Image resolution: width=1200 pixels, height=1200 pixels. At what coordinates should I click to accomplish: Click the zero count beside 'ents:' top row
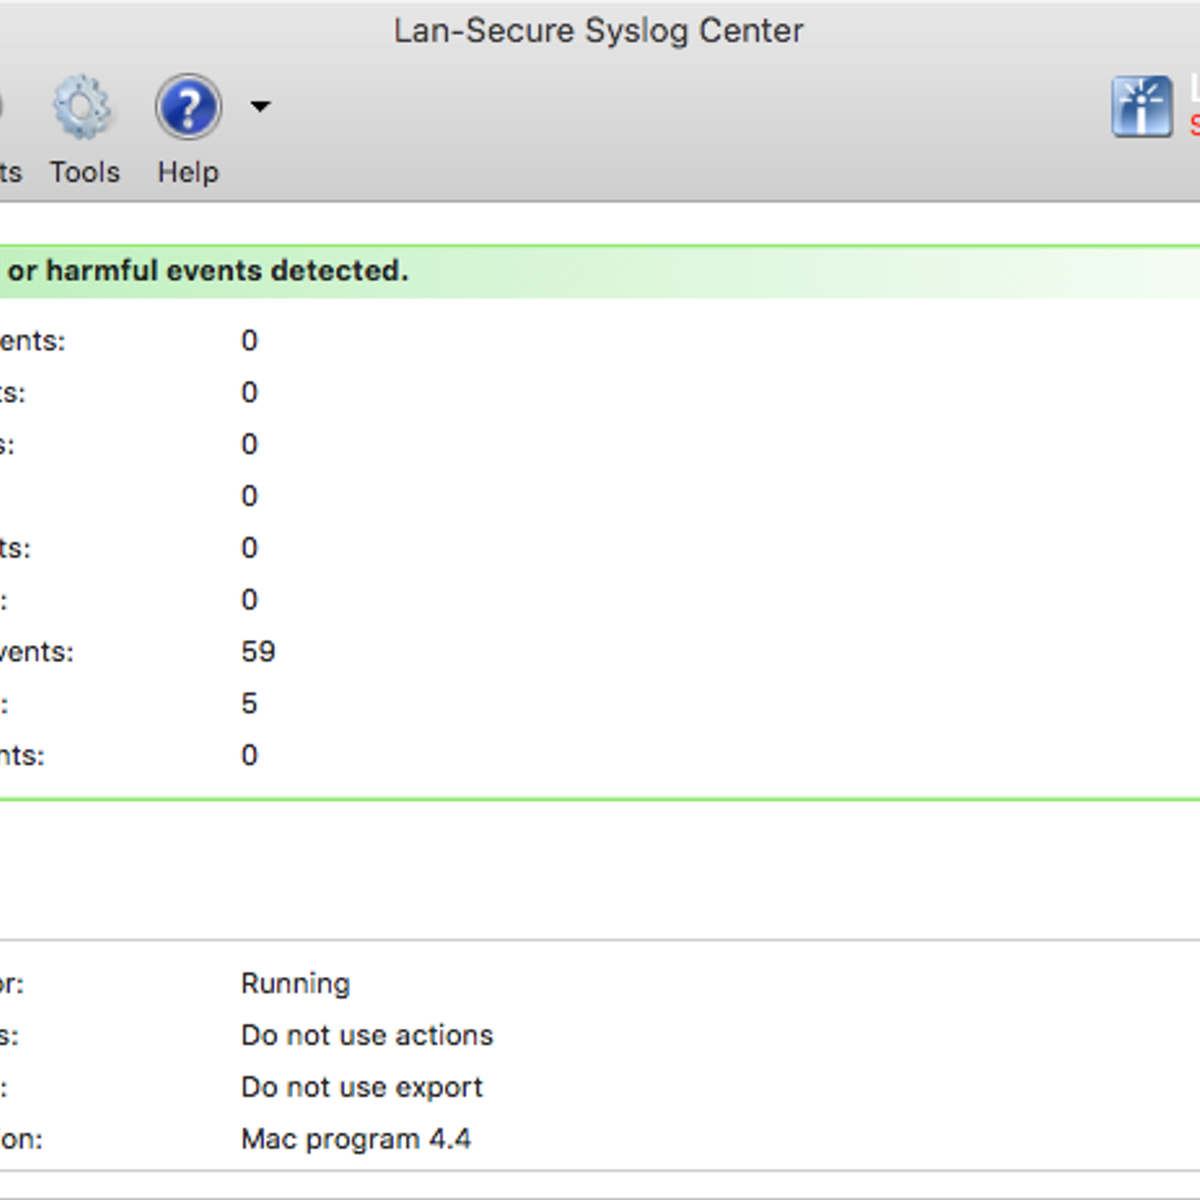(x=249, y=341)
